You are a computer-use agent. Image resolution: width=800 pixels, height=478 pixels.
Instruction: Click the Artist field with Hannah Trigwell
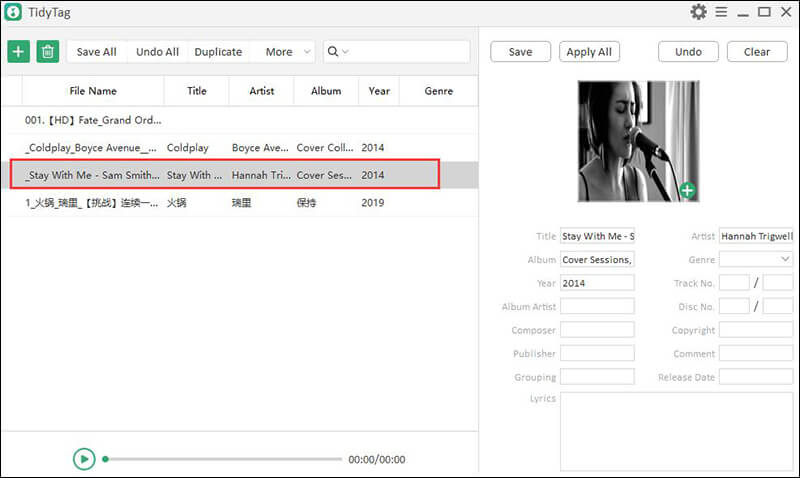click(x=756, y=236)
